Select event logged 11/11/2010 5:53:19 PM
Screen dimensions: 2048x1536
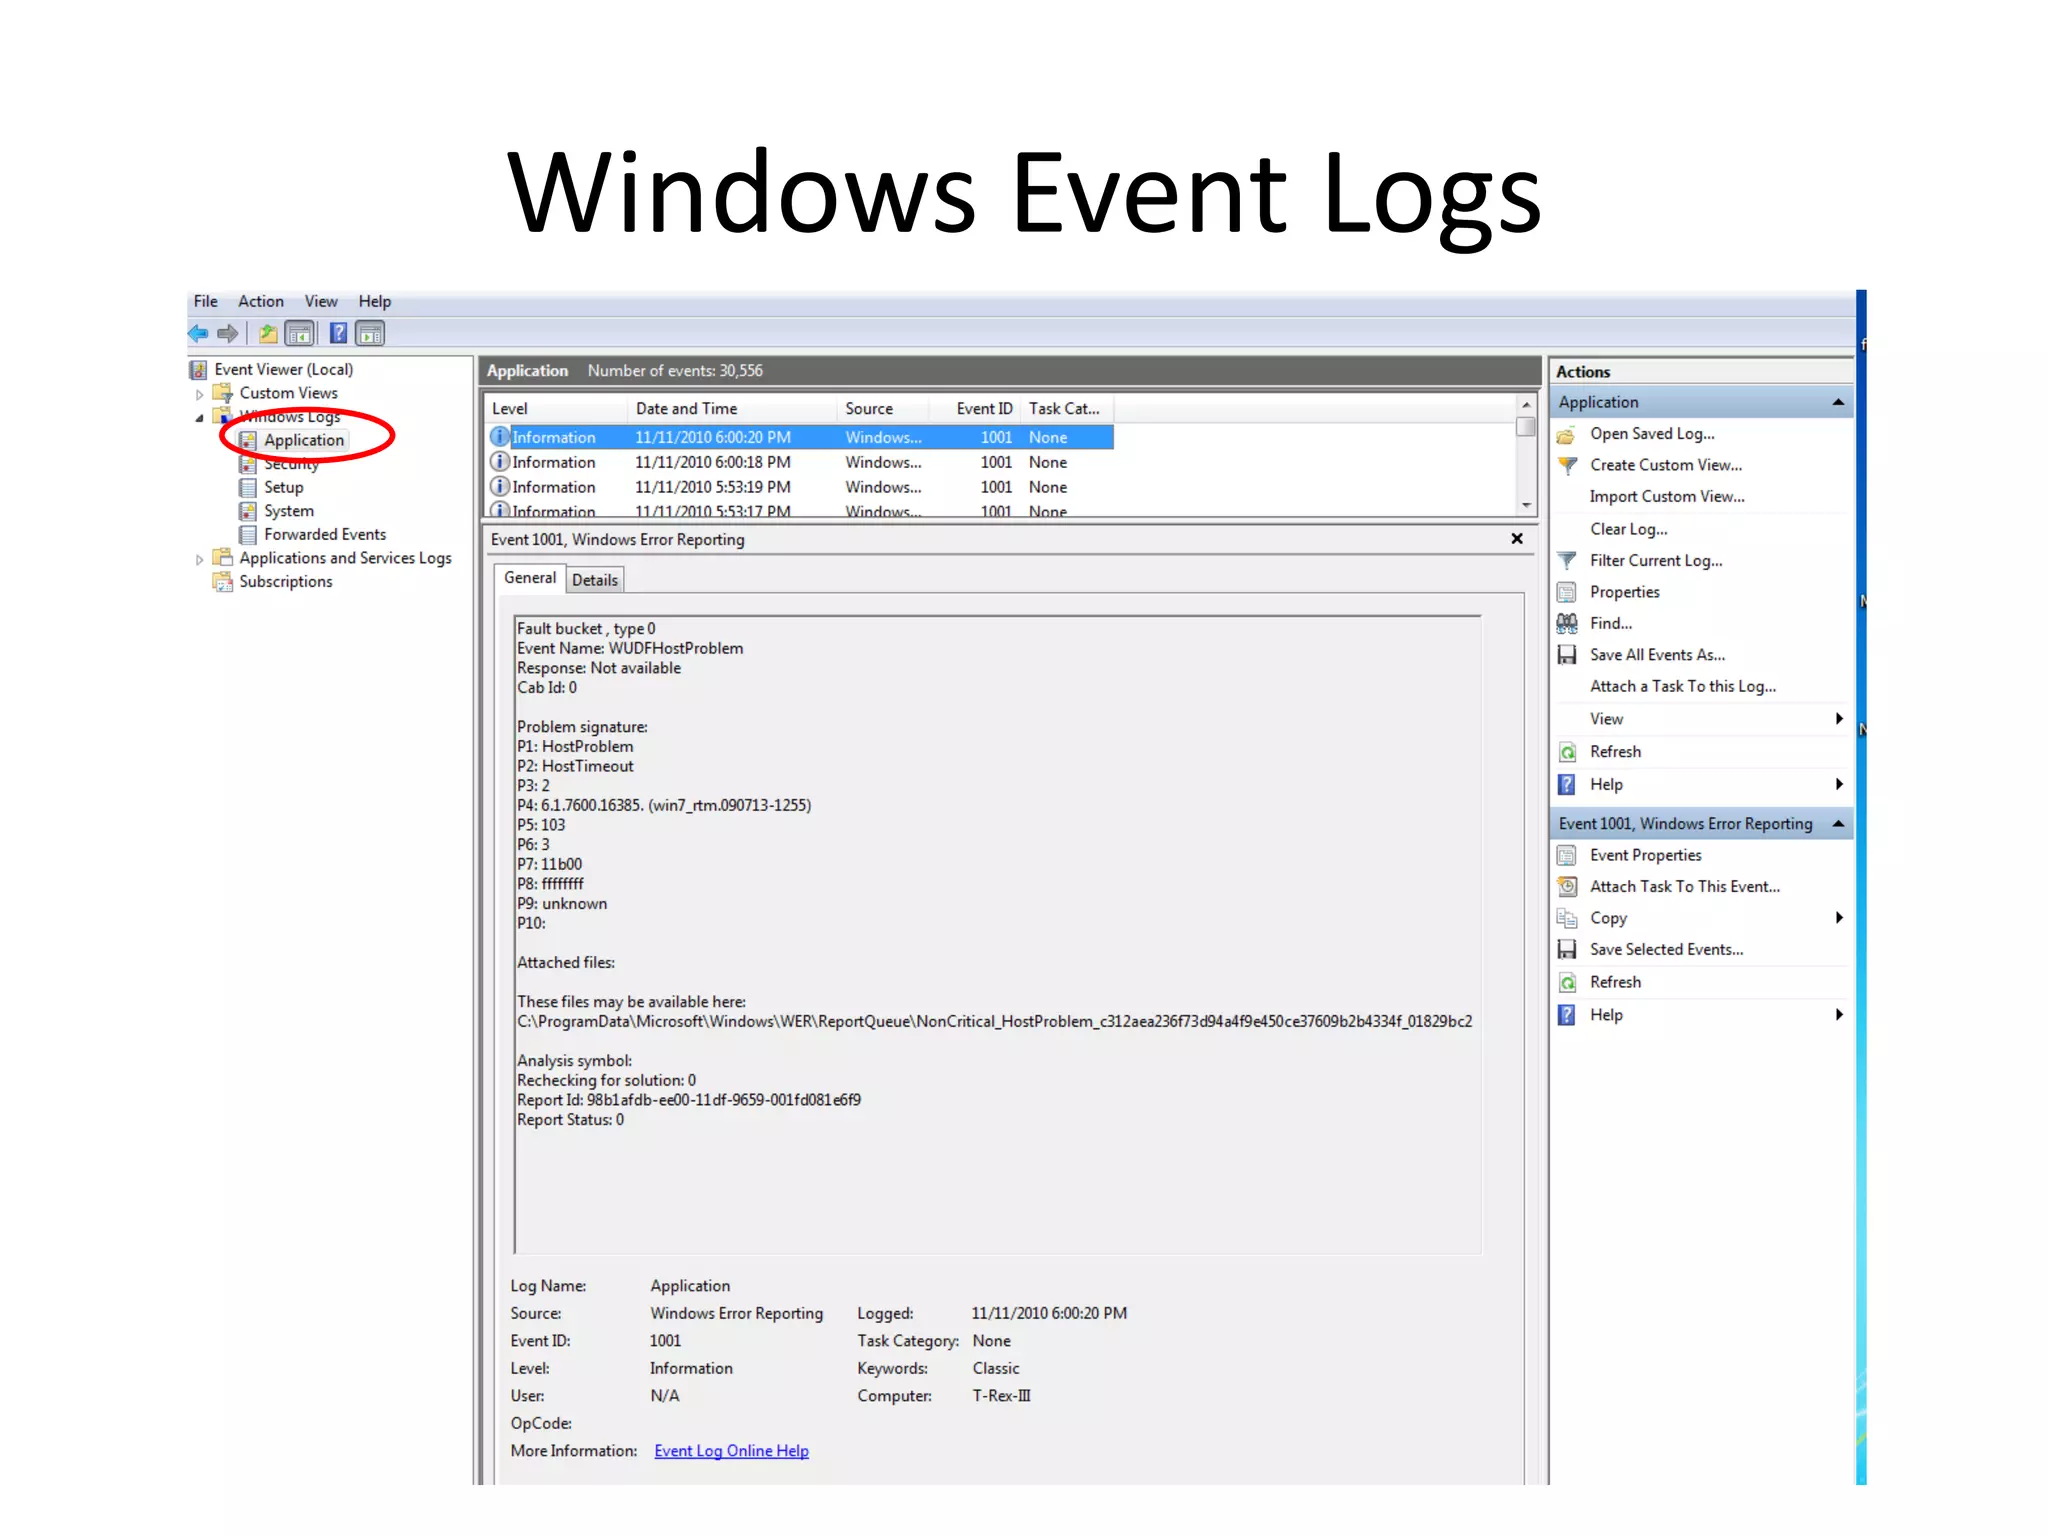pos(800,488)
